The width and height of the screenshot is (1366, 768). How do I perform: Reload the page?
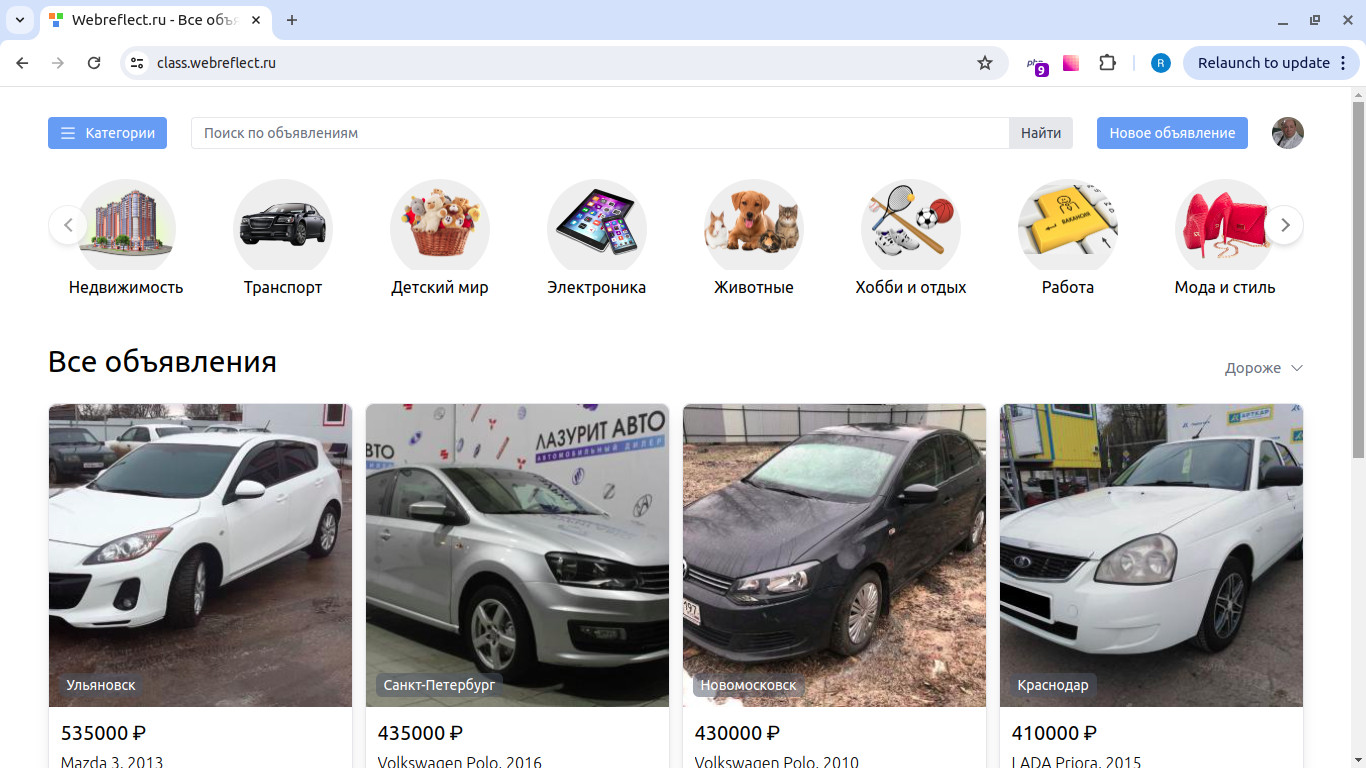click(94, 63)
